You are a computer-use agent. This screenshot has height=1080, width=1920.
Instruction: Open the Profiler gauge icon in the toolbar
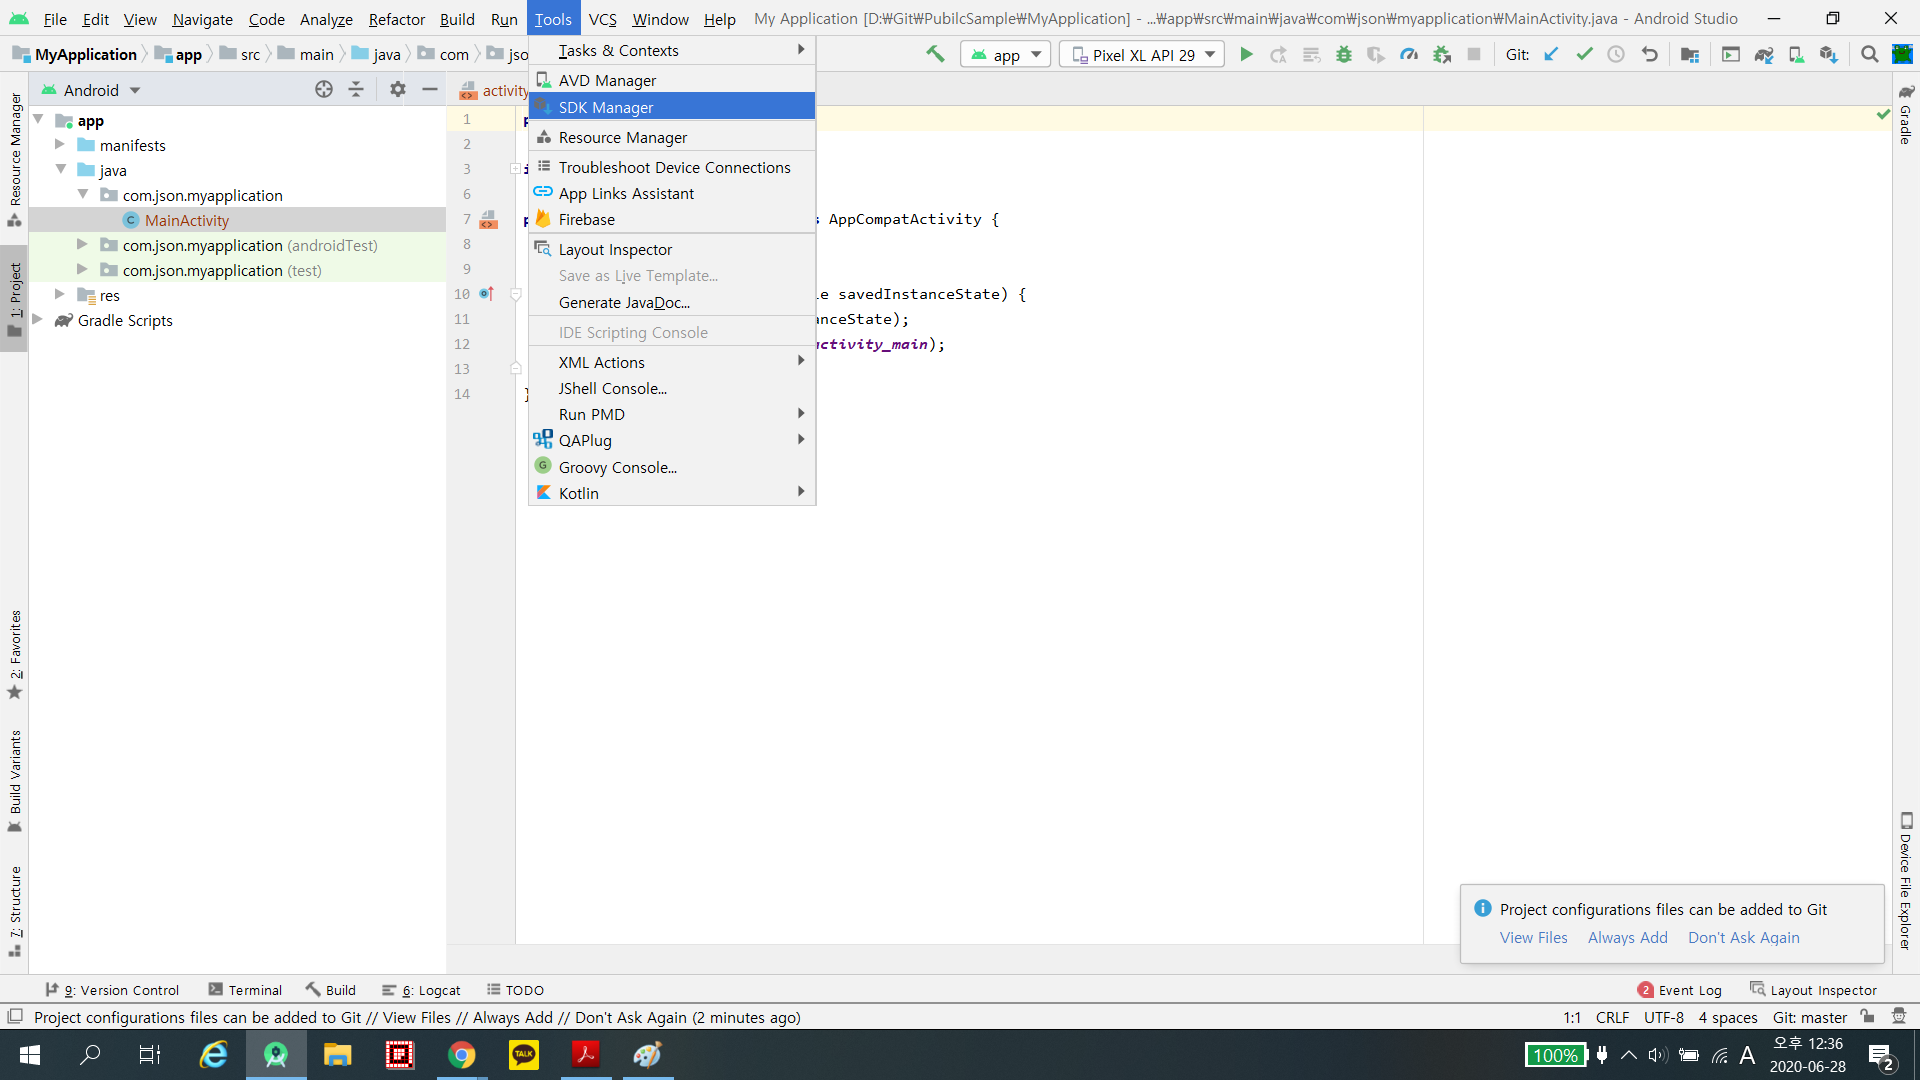(x=1408, y=54)
